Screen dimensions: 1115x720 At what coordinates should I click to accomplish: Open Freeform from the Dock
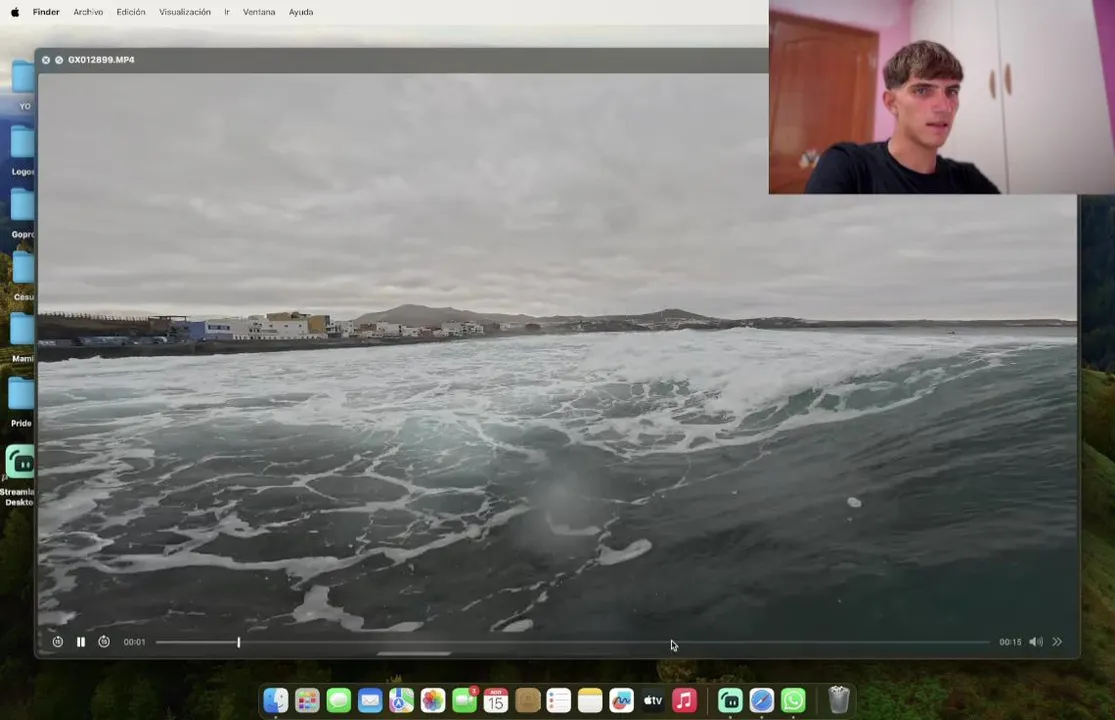click(621, 701)
